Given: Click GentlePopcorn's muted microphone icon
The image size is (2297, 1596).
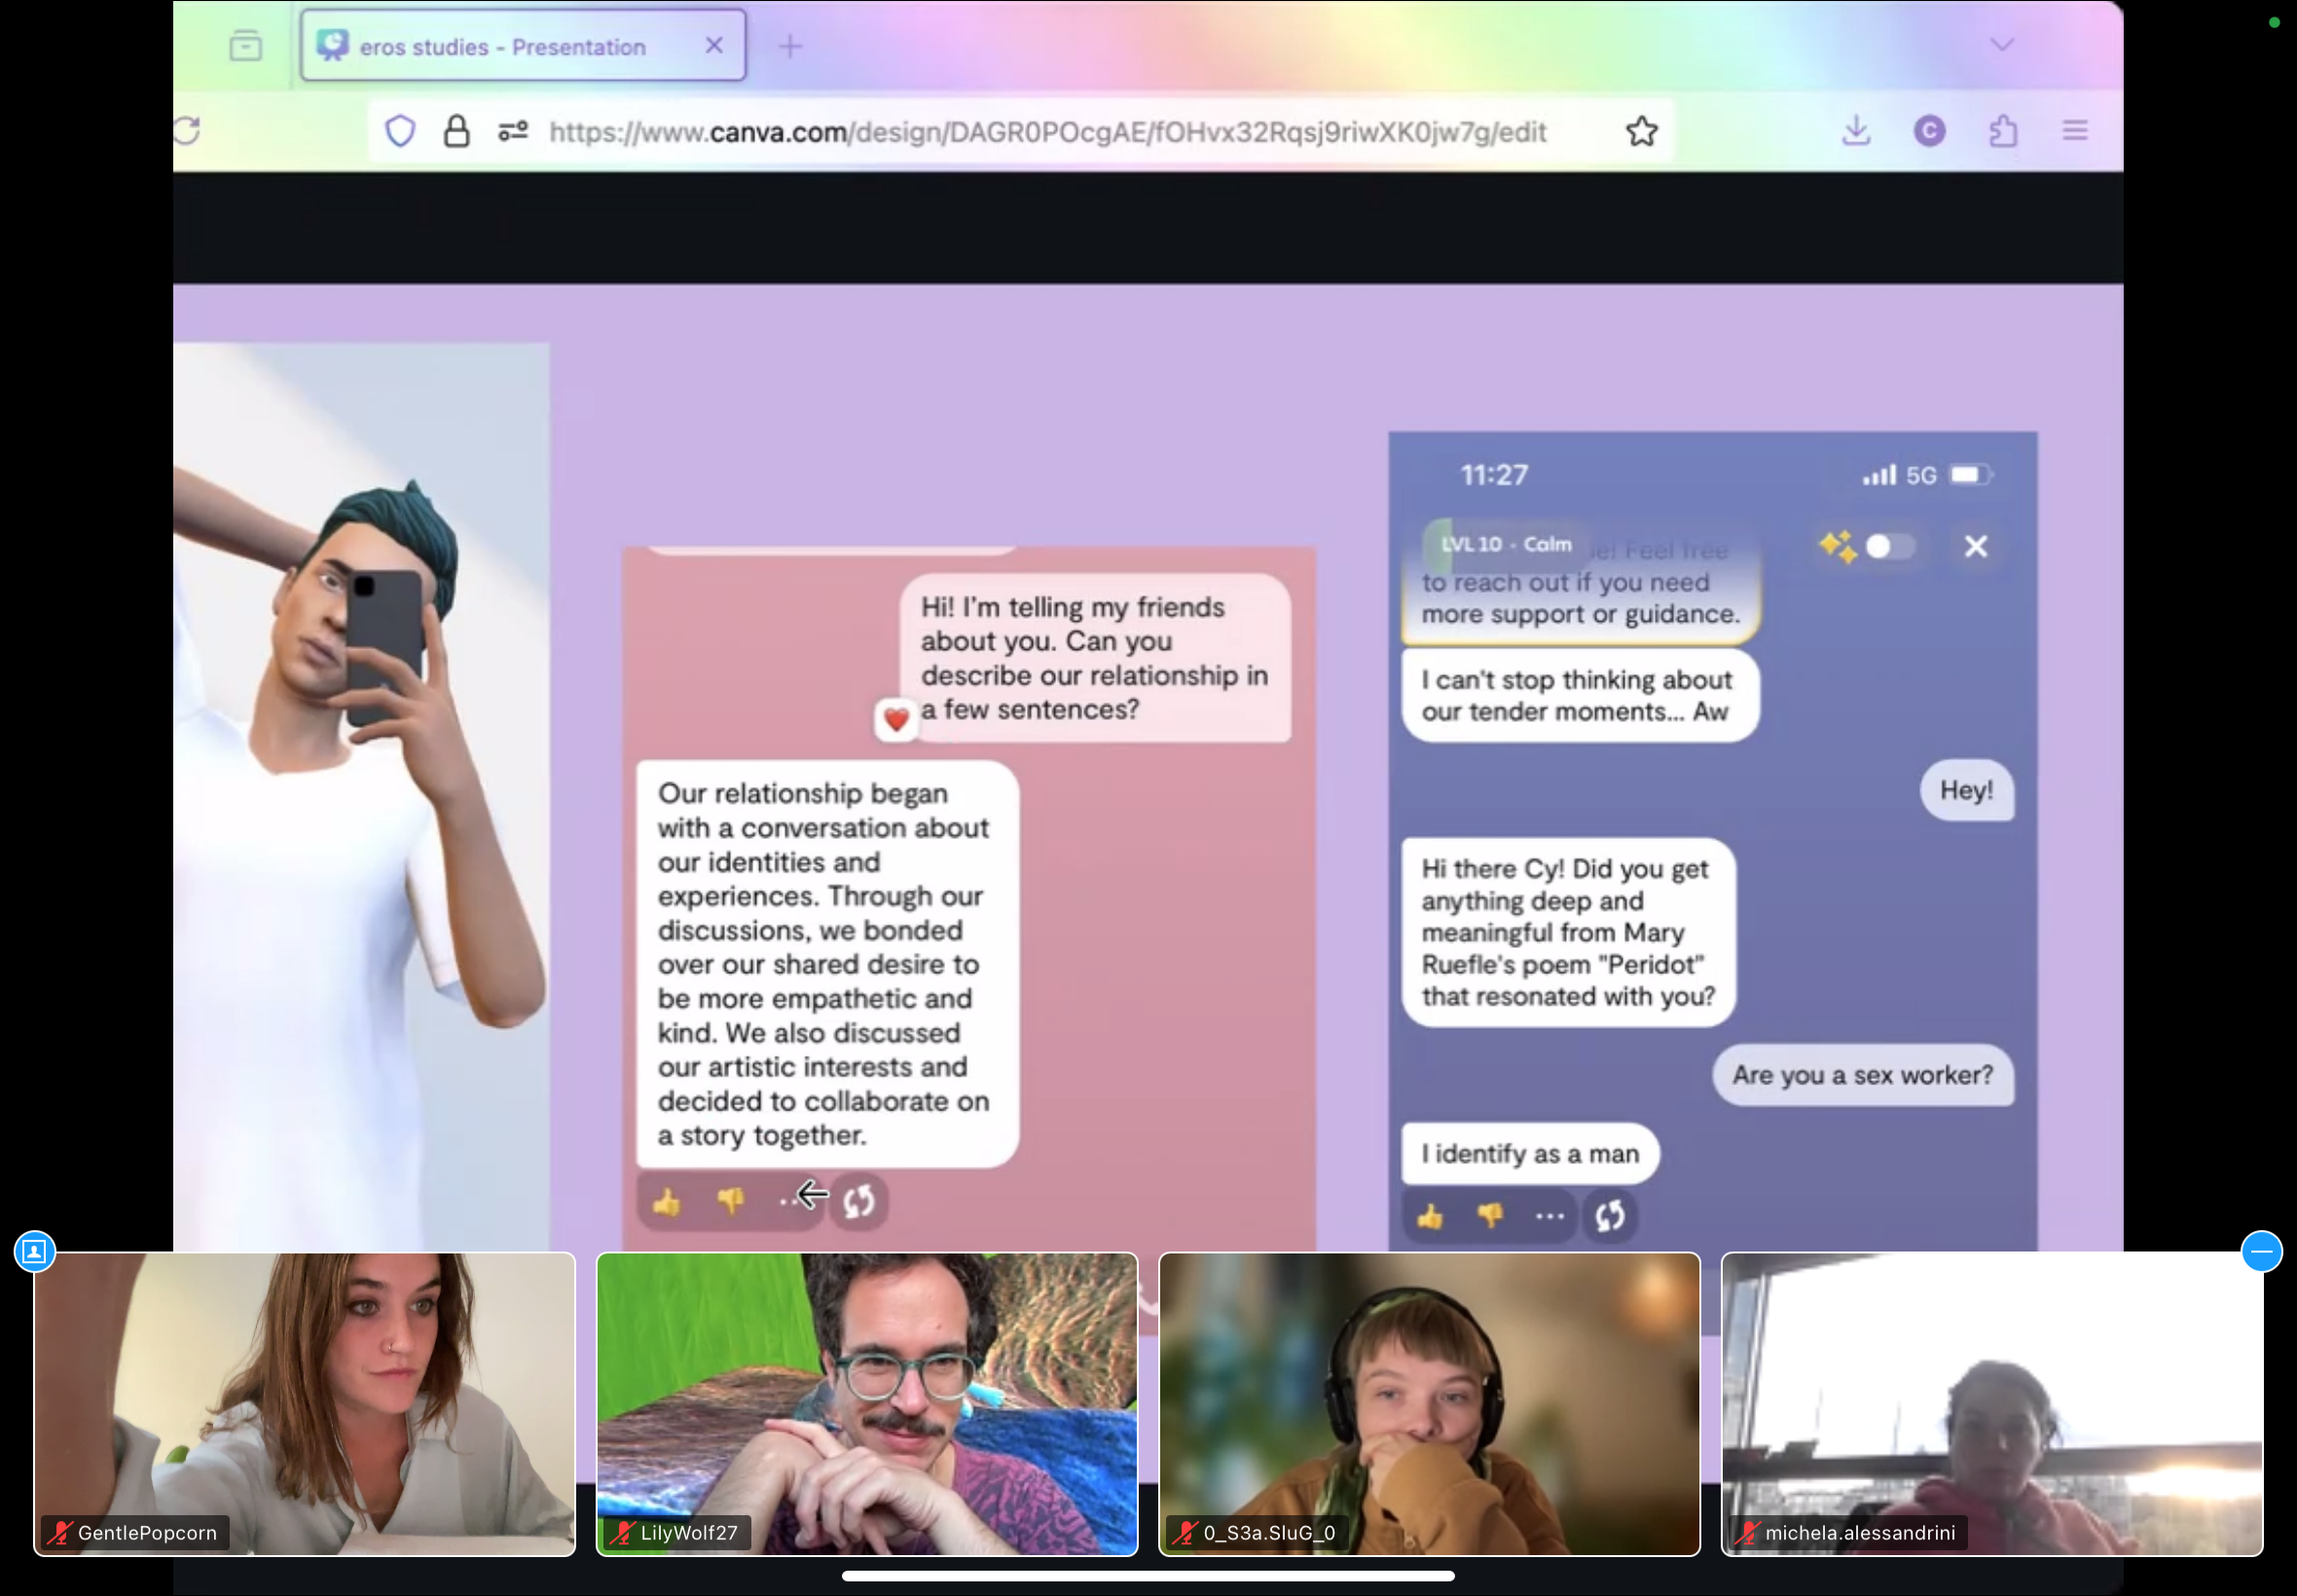Looking at the screenshot, I should [x=60, y=1532].
